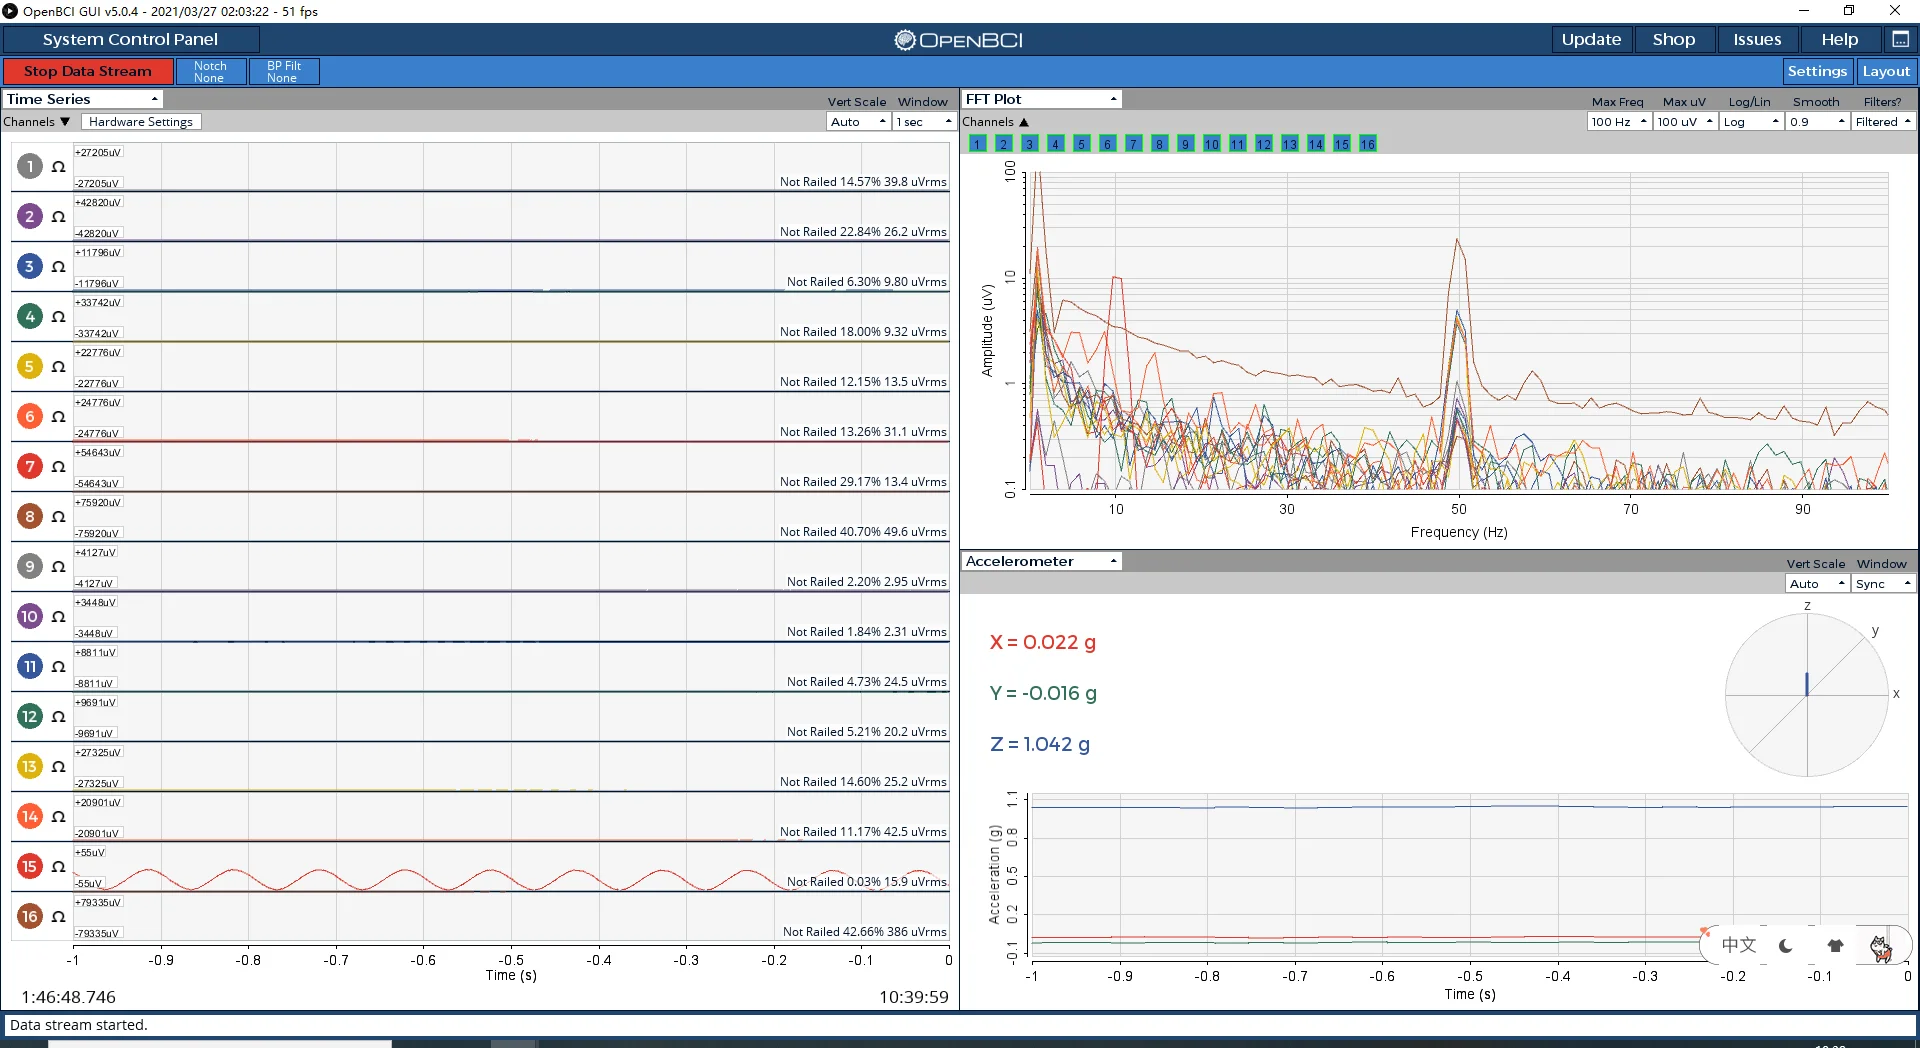
Task: Click the Notch filter button
Action: [x=210, y=71]
